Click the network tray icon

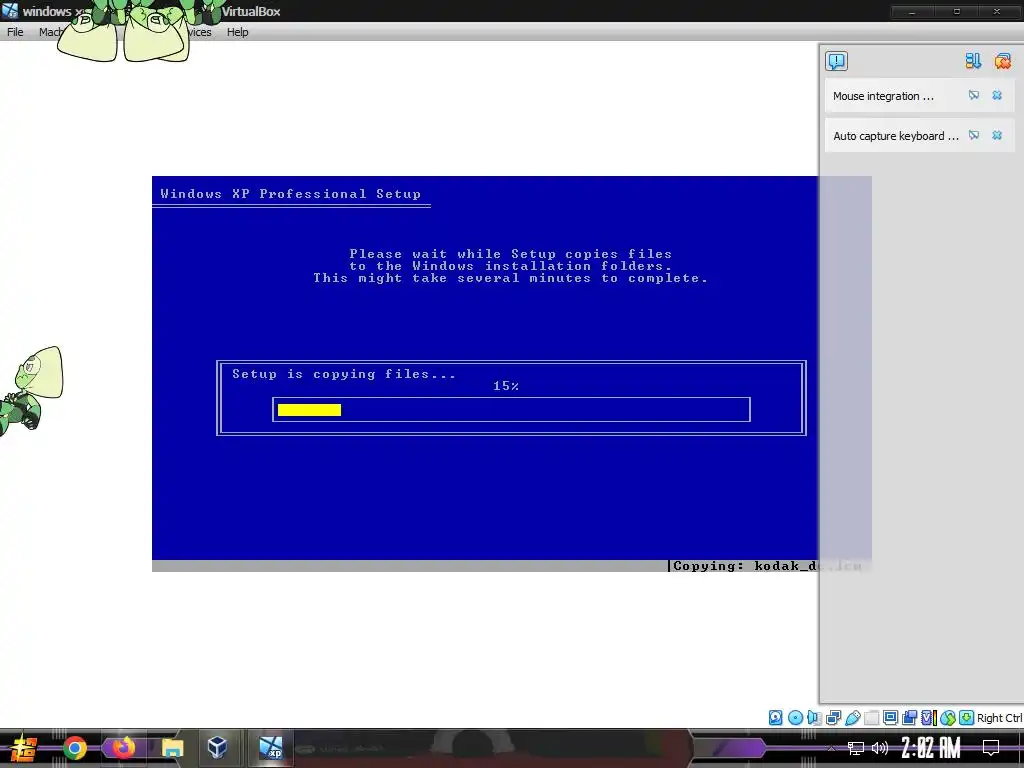(856, 748)
